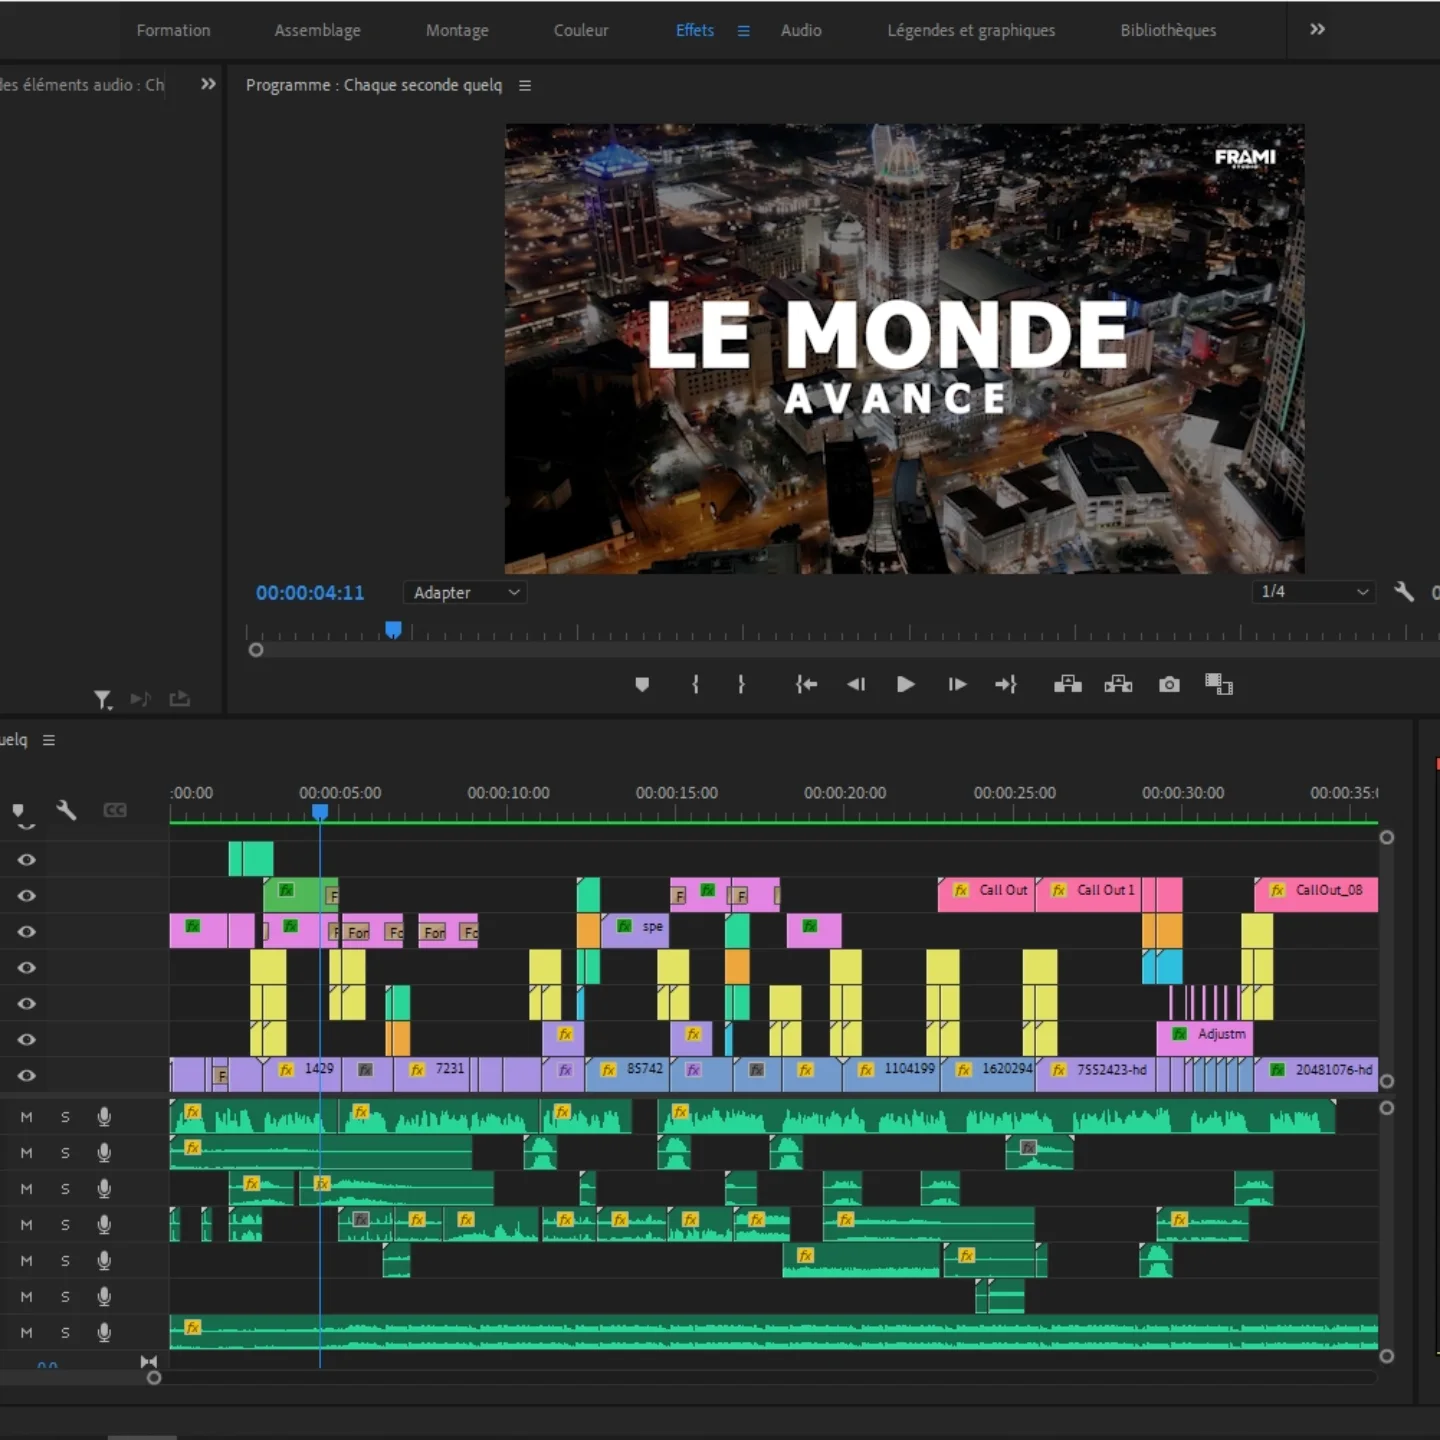This screenshot has height=1440, width=1440.
Task: Jump to the Out point
Action: [x=1006, y=684]
